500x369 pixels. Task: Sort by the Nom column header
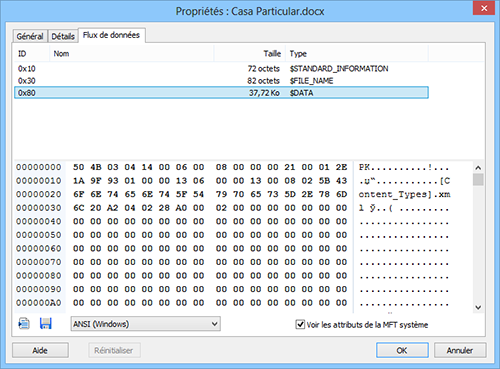click(132, 54)
